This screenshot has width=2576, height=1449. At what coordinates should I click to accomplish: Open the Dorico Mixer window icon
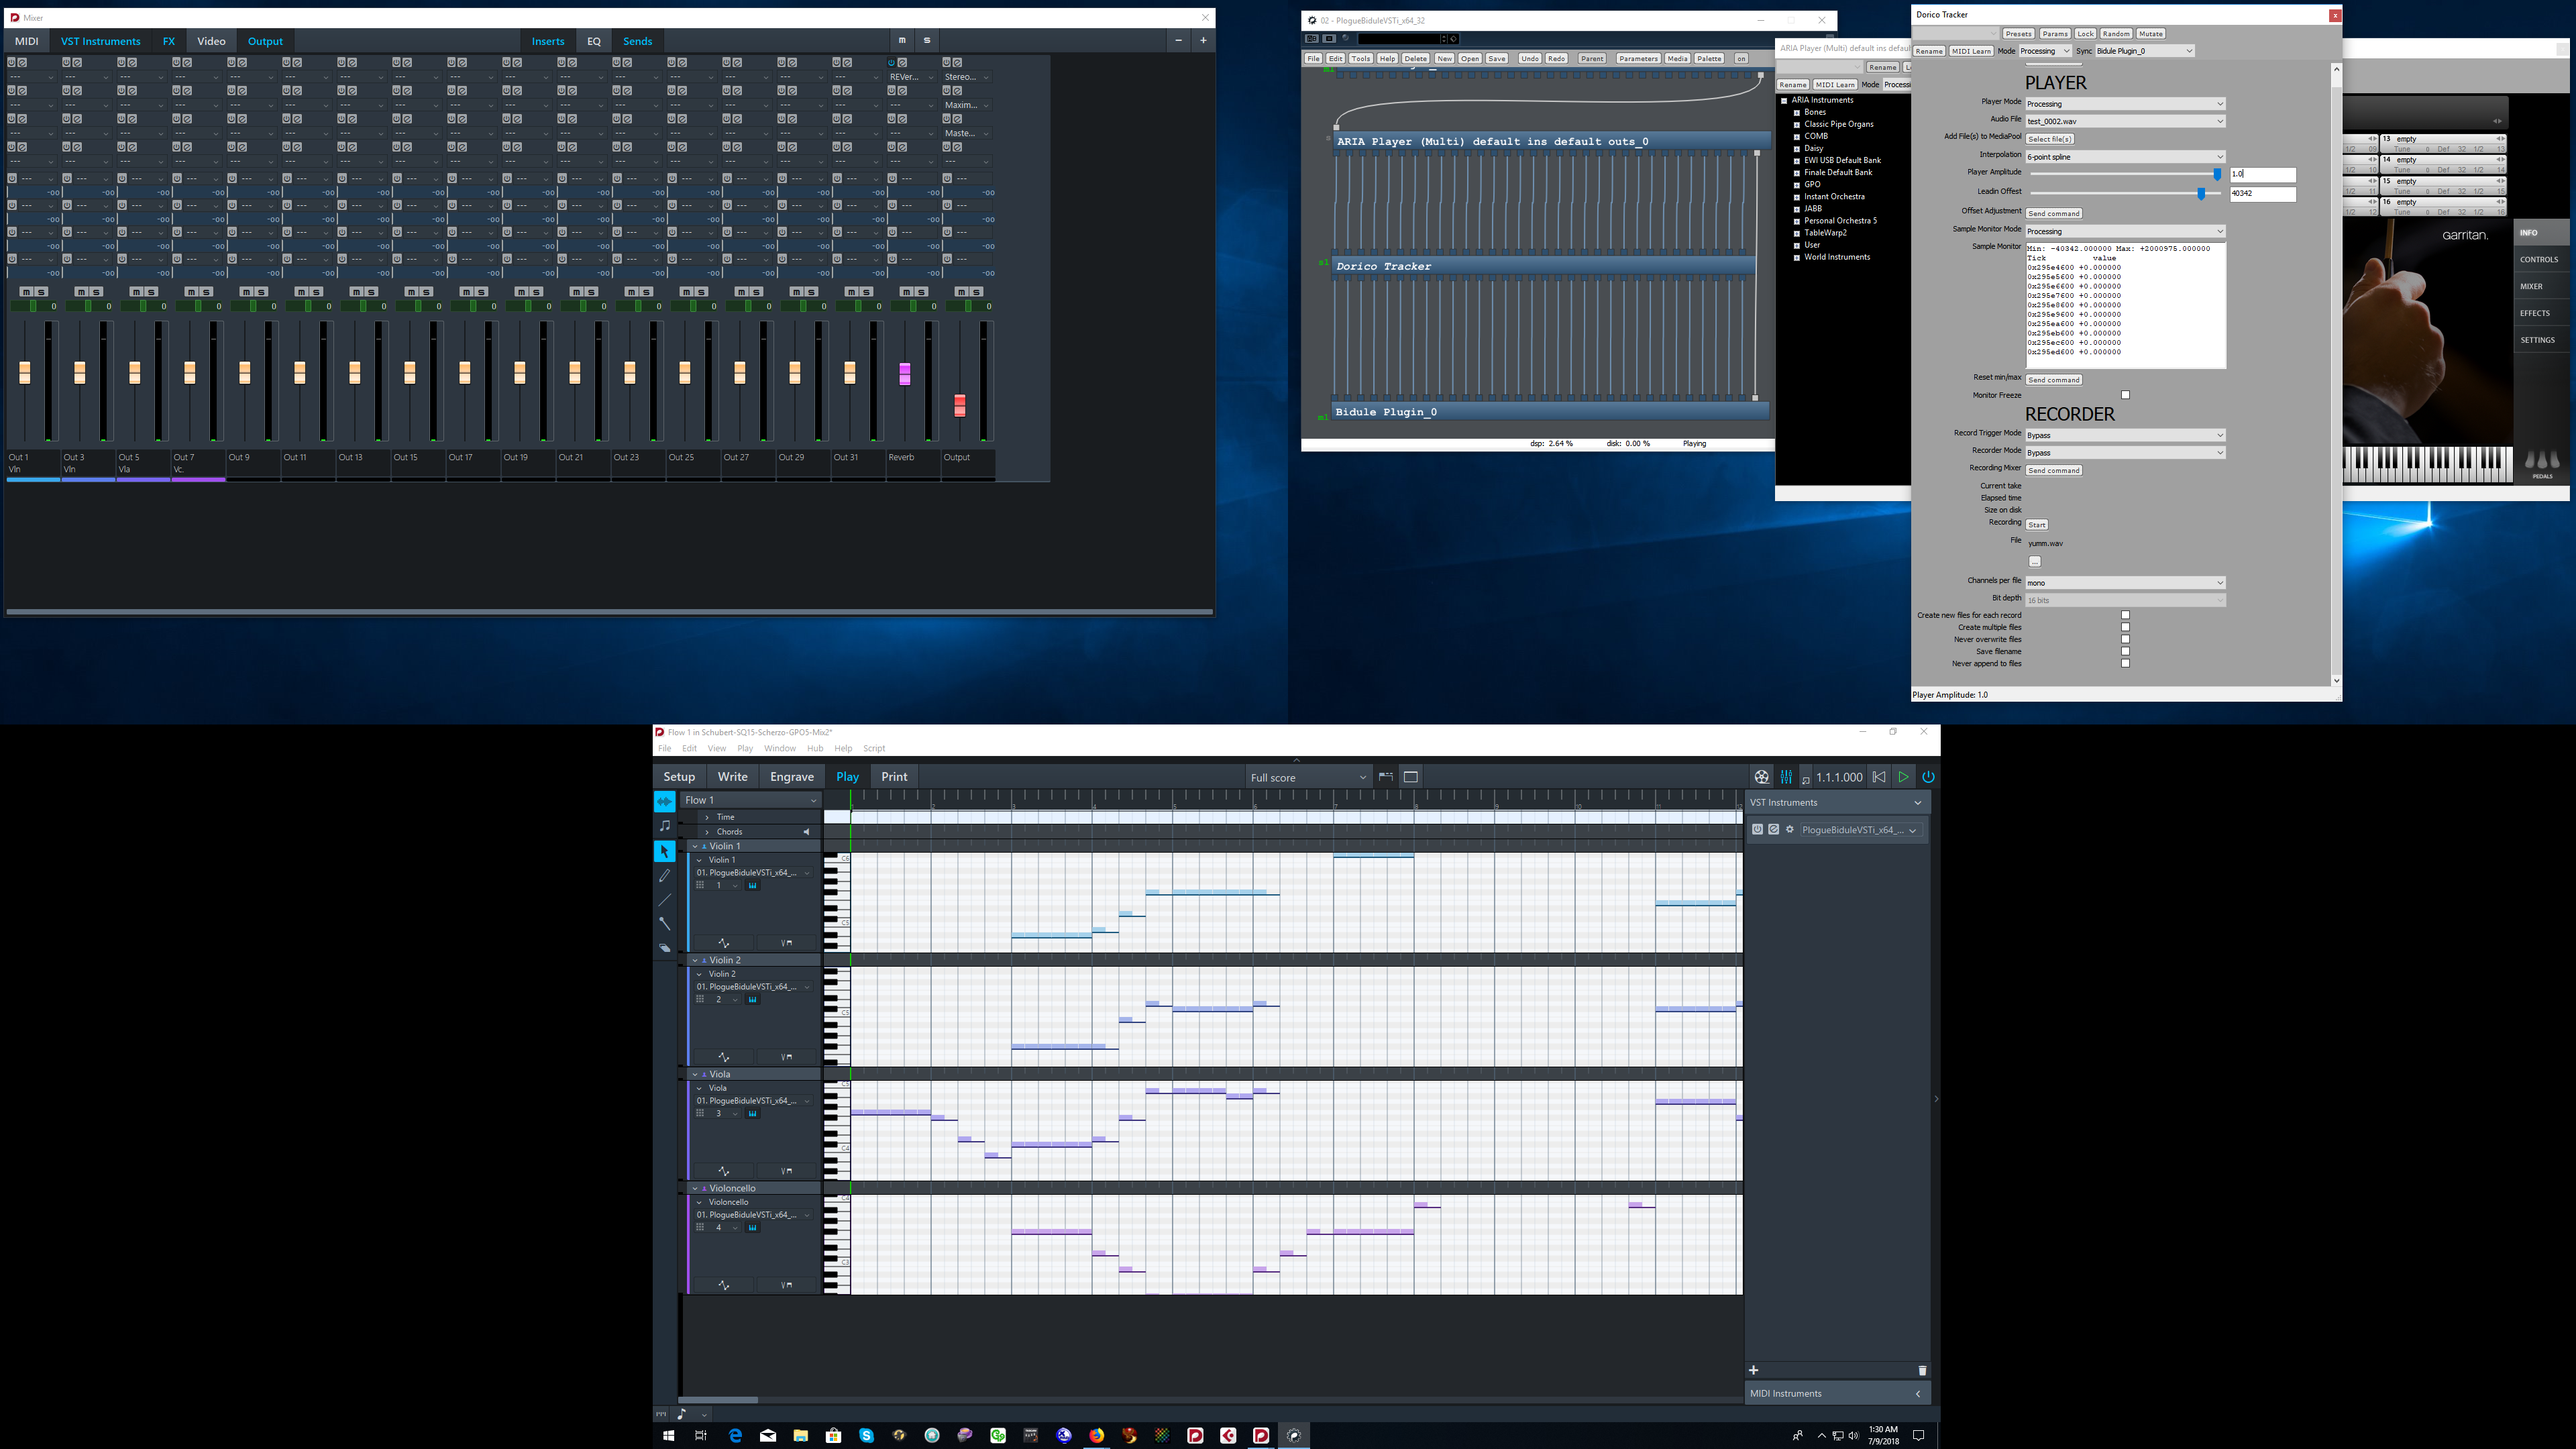(x=1786, y=777)
